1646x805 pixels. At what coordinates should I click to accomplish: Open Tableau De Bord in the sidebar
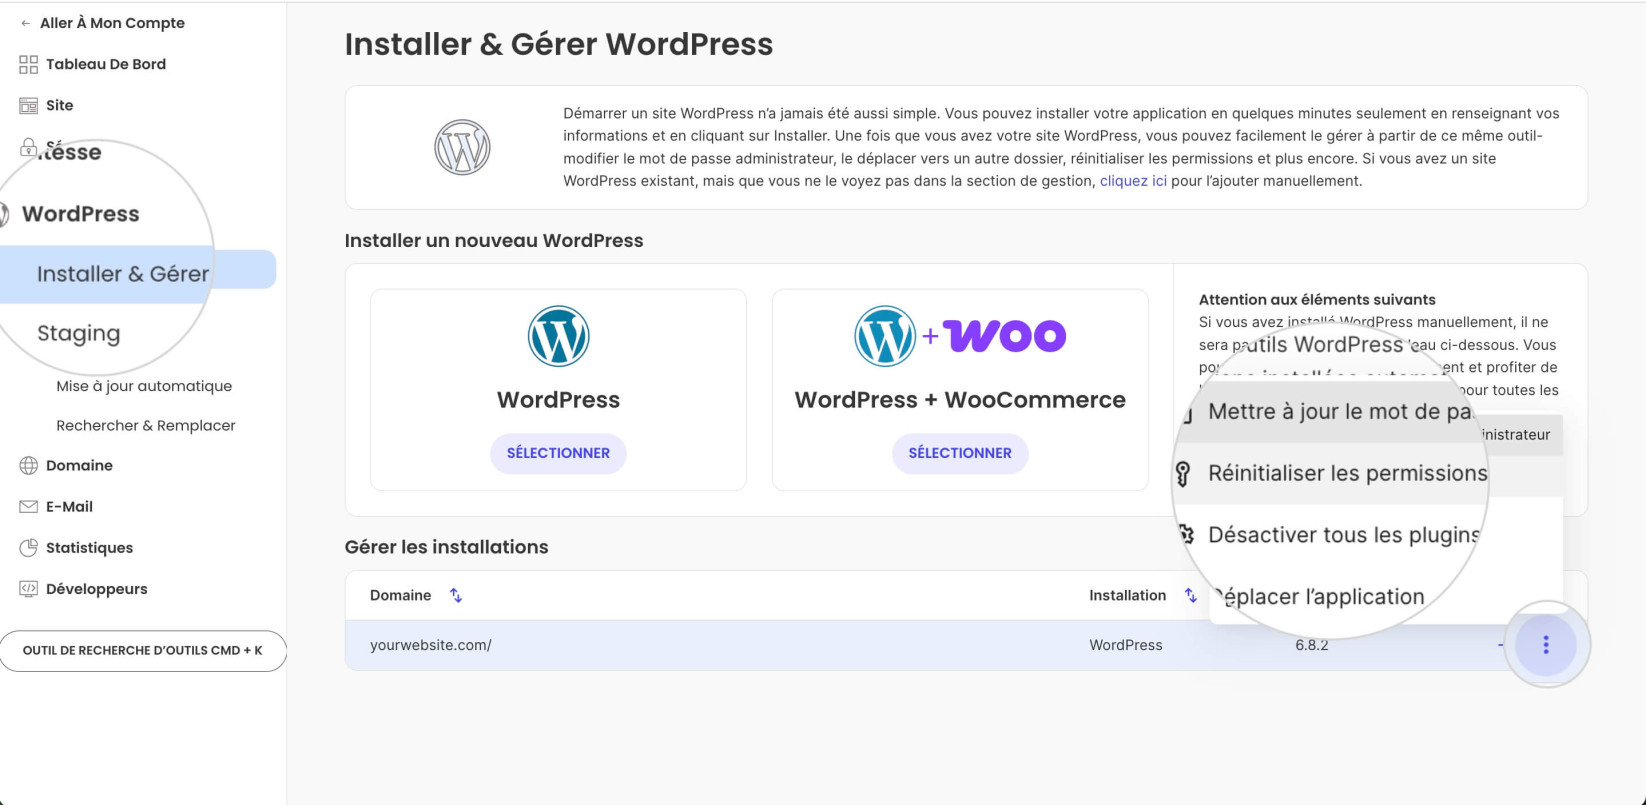(x=106, y=64)
